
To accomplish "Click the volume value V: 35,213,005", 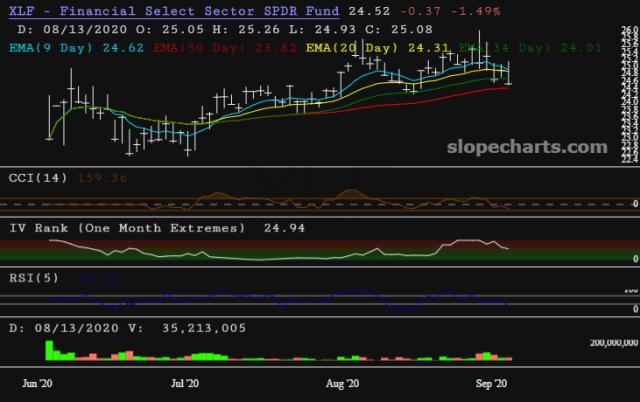I will (187, 328).
